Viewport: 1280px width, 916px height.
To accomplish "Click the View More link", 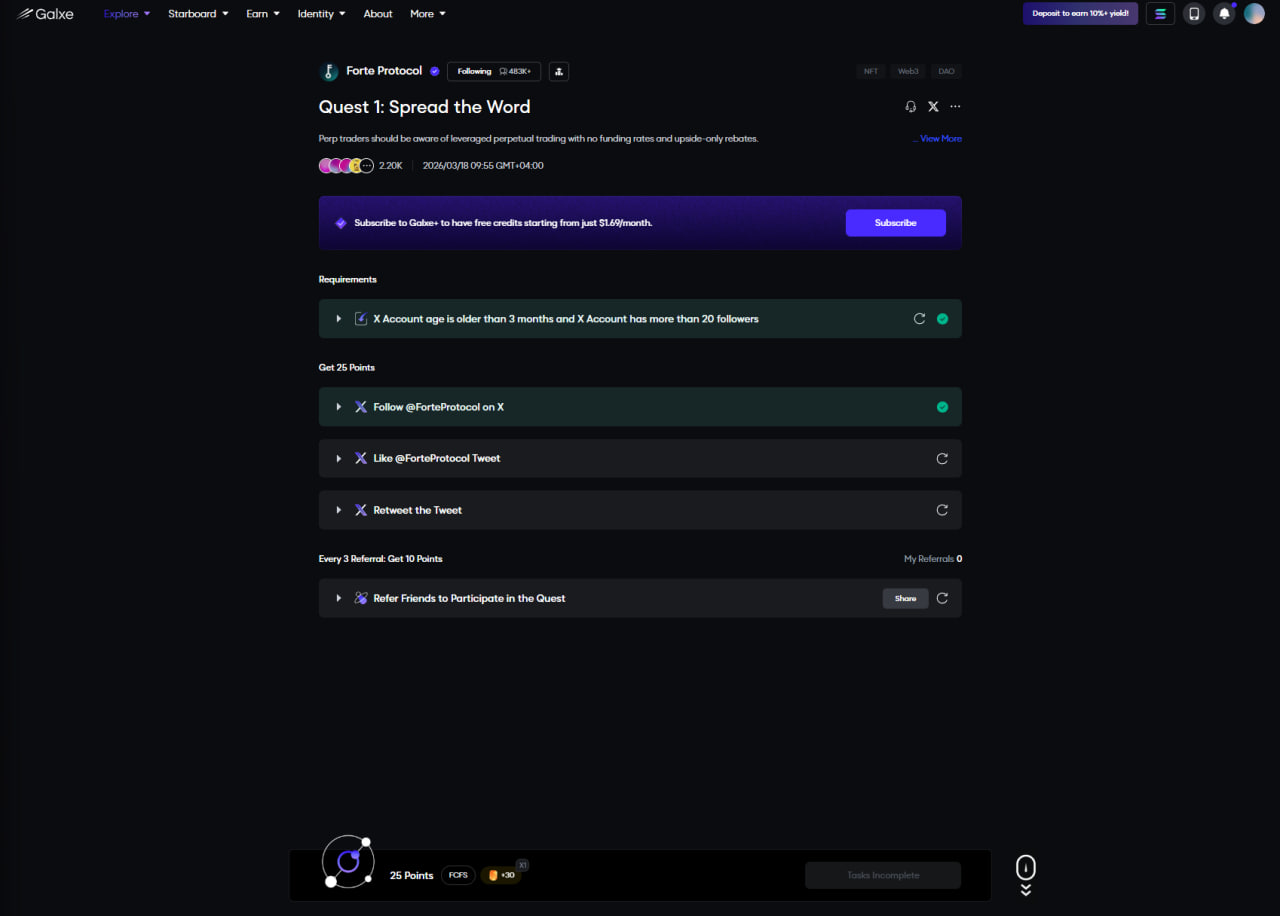I will pyautogui.click(x=940, y=139).
